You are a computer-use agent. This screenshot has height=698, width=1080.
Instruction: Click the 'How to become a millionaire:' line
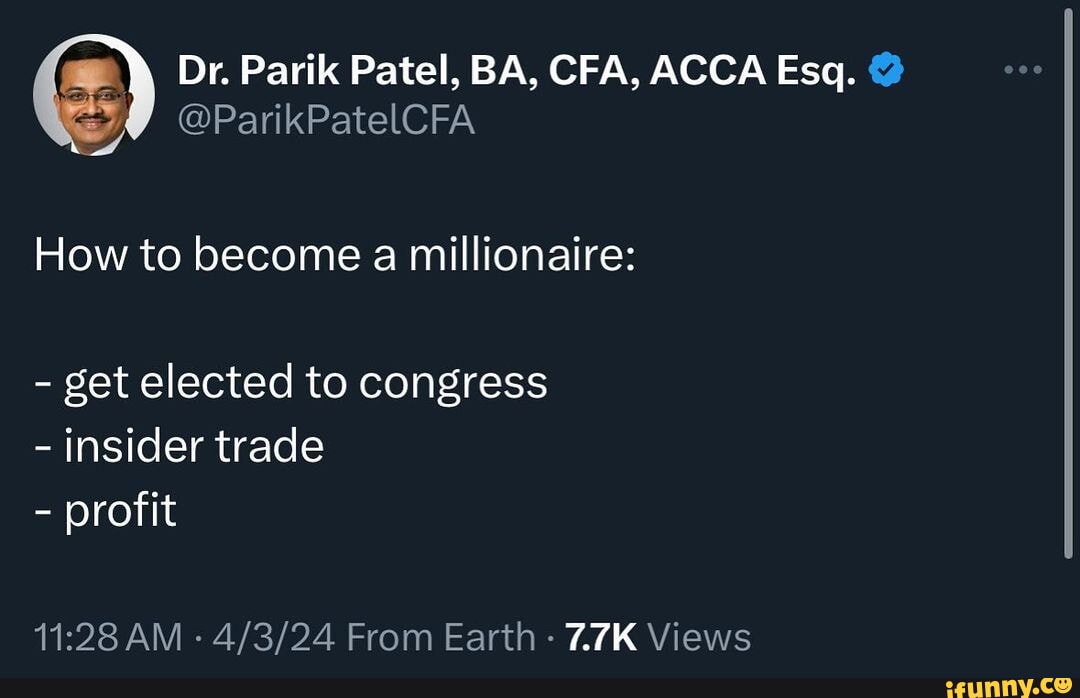334,256
